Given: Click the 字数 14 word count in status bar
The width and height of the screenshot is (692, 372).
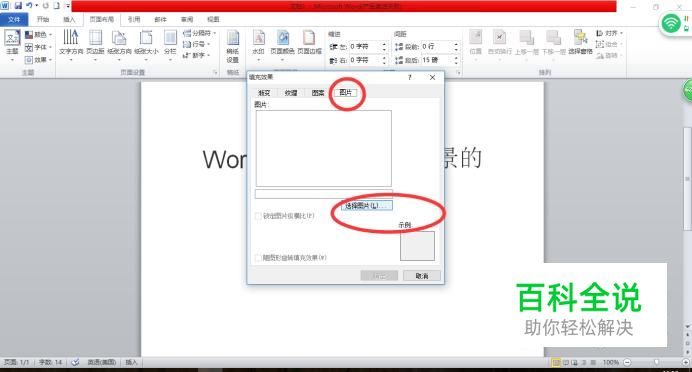Looking at the screenshot, I should point(50,362).
